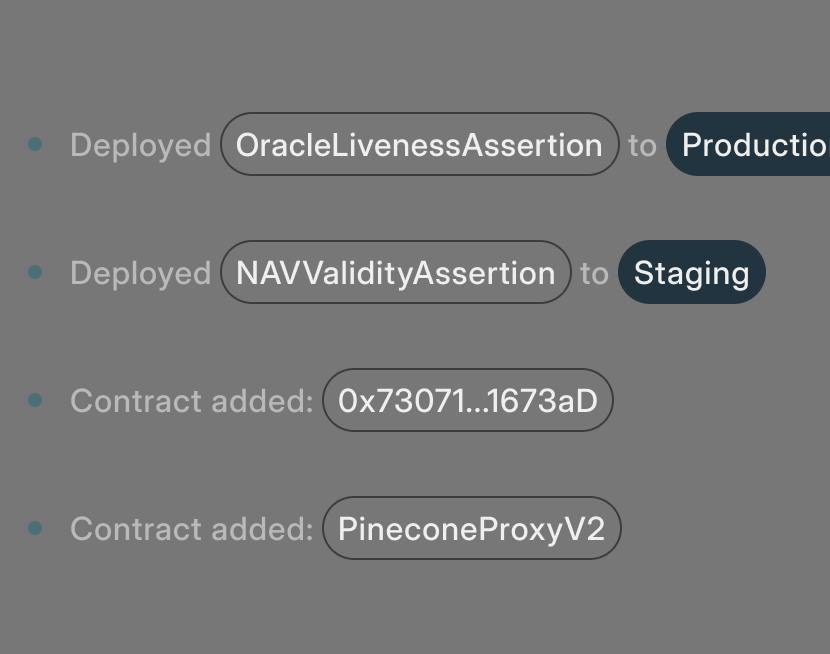Click "Deployed" text before OracleLivenessAssertion
The height and width of the screenshot is (654, 830).
tap(140, 145)
